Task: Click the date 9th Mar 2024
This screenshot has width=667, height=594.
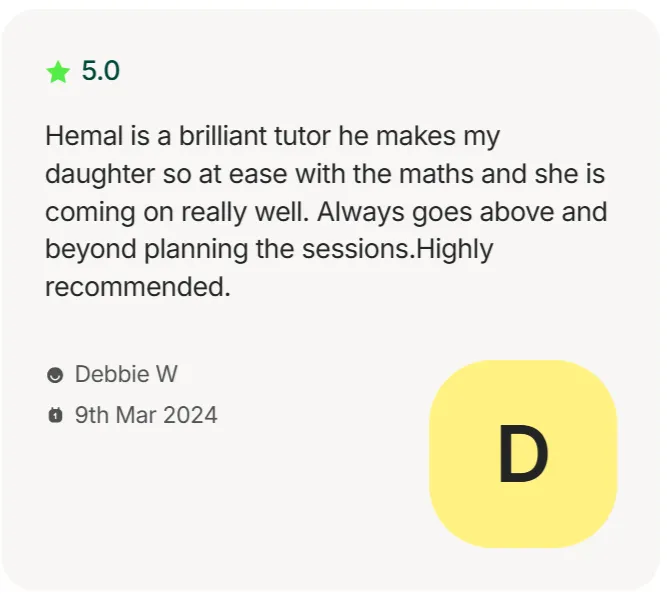Action: tap(146, 415)
